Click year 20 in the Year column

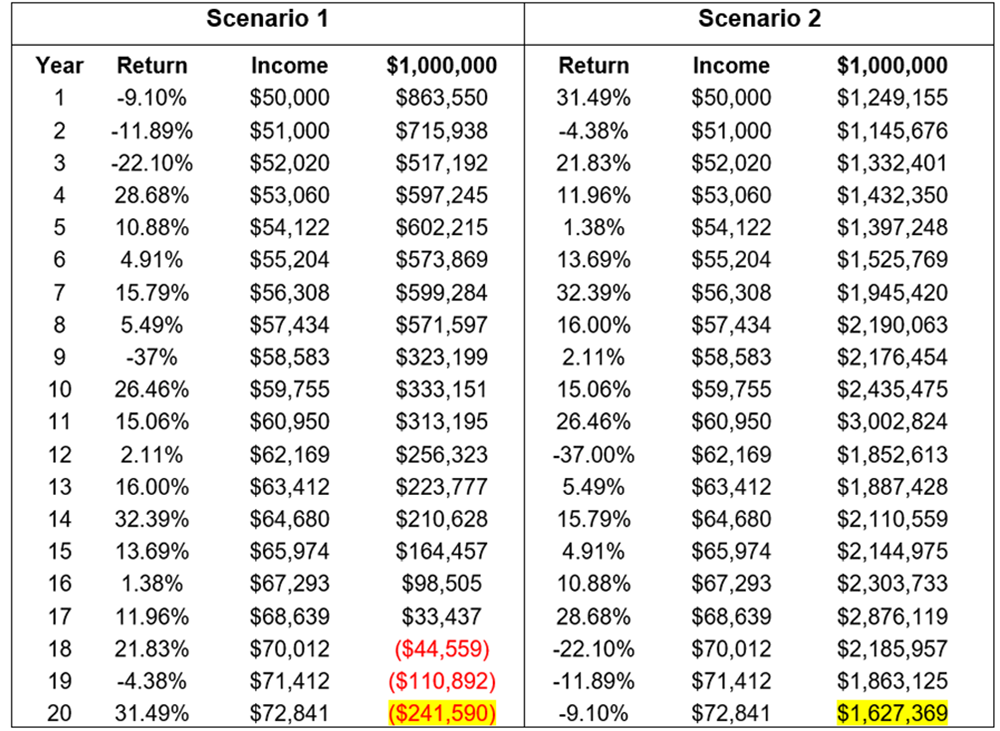[59, 714]
